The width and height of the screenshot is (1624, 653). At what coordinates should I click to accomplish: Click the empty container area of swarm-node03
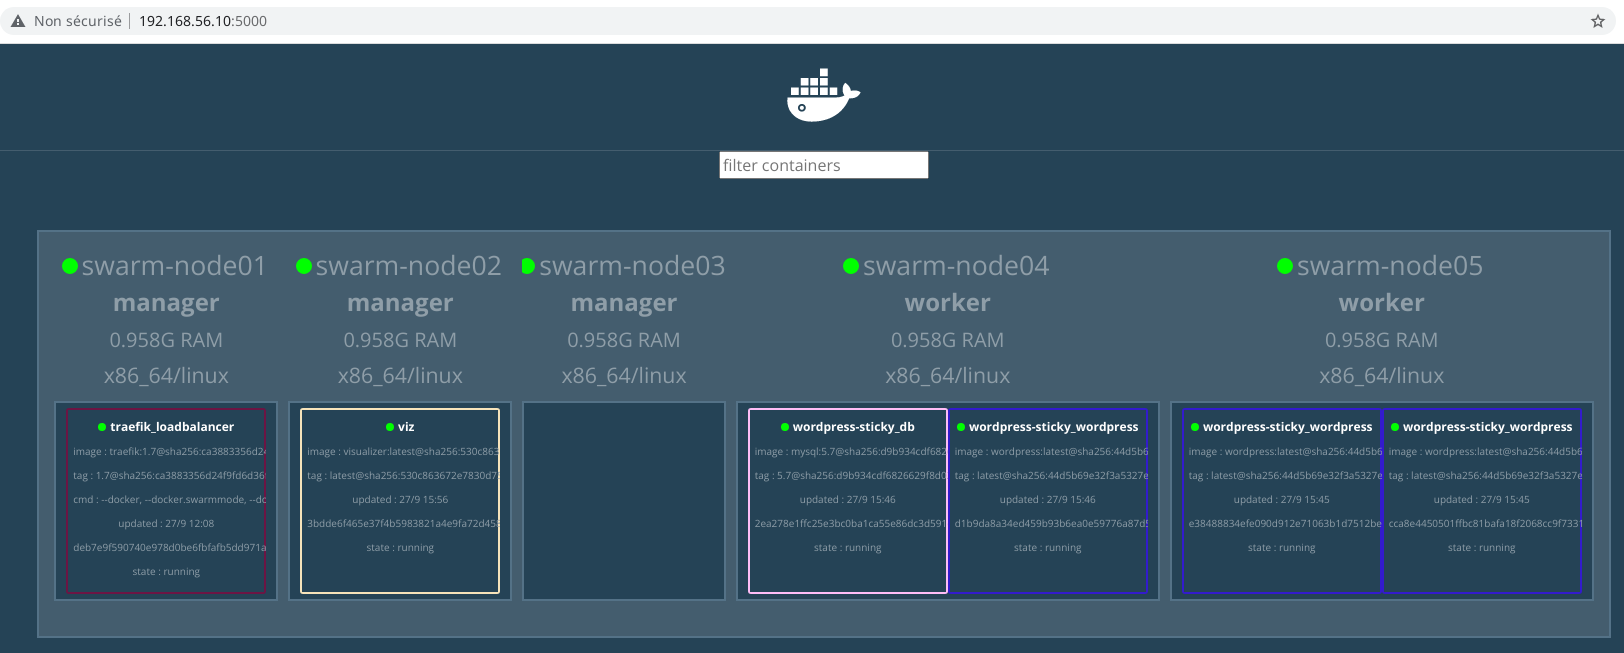624,501
